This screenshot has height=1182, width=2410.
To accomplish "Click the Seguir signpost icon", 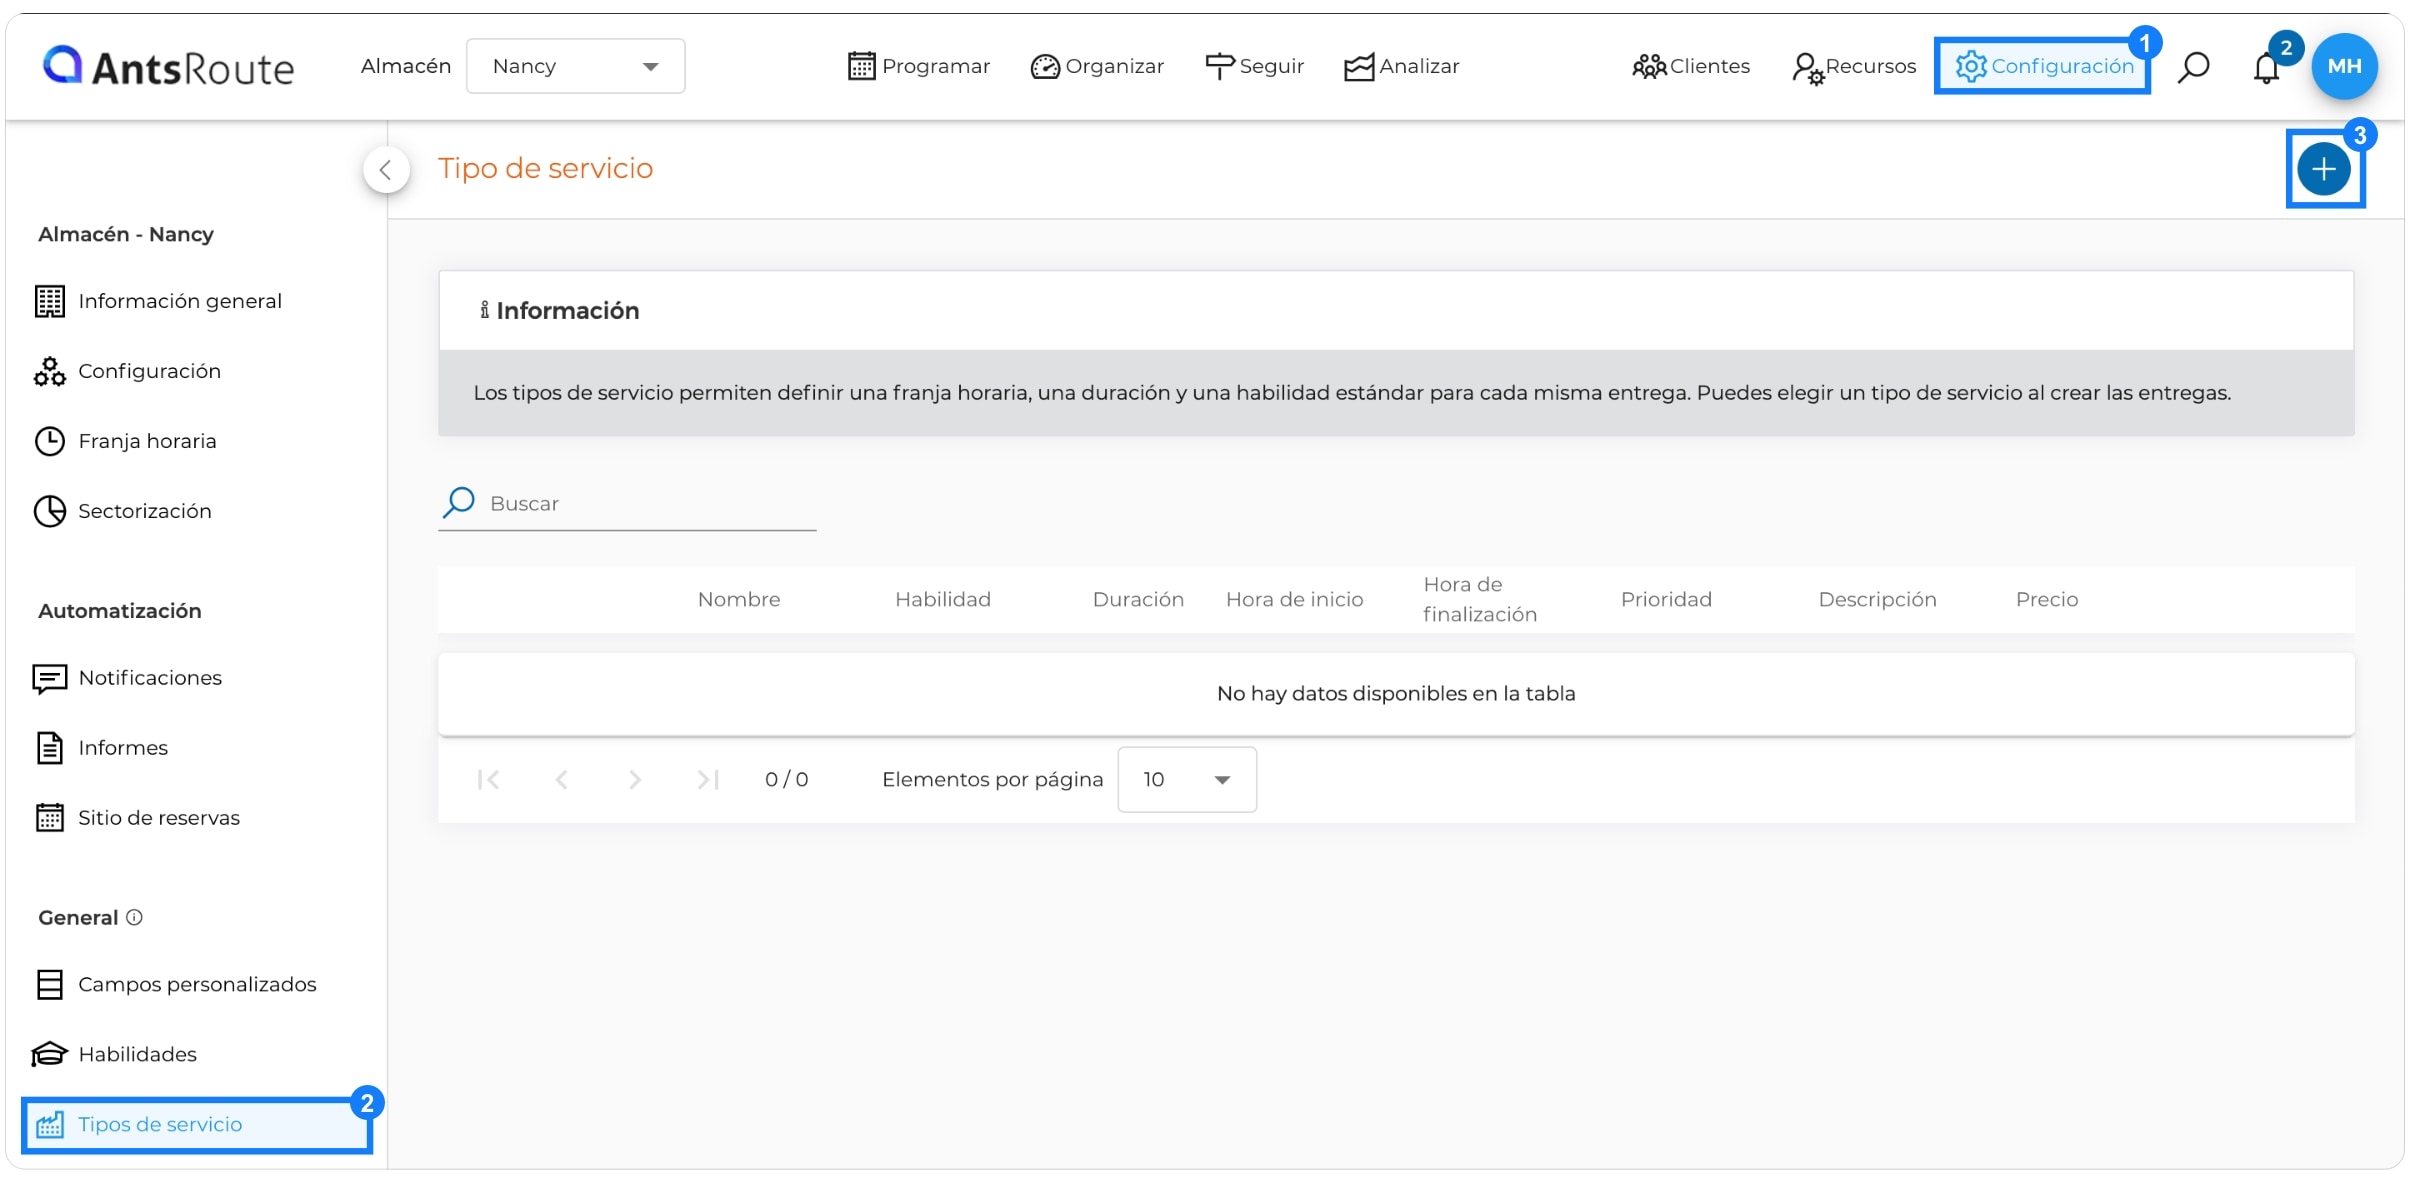I will pyautogui.click(x=1220, y=66).
